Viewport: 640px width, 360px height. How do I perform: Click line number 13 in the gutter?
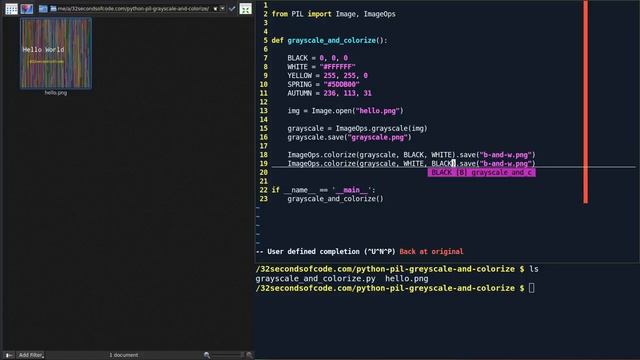(264, 111)
